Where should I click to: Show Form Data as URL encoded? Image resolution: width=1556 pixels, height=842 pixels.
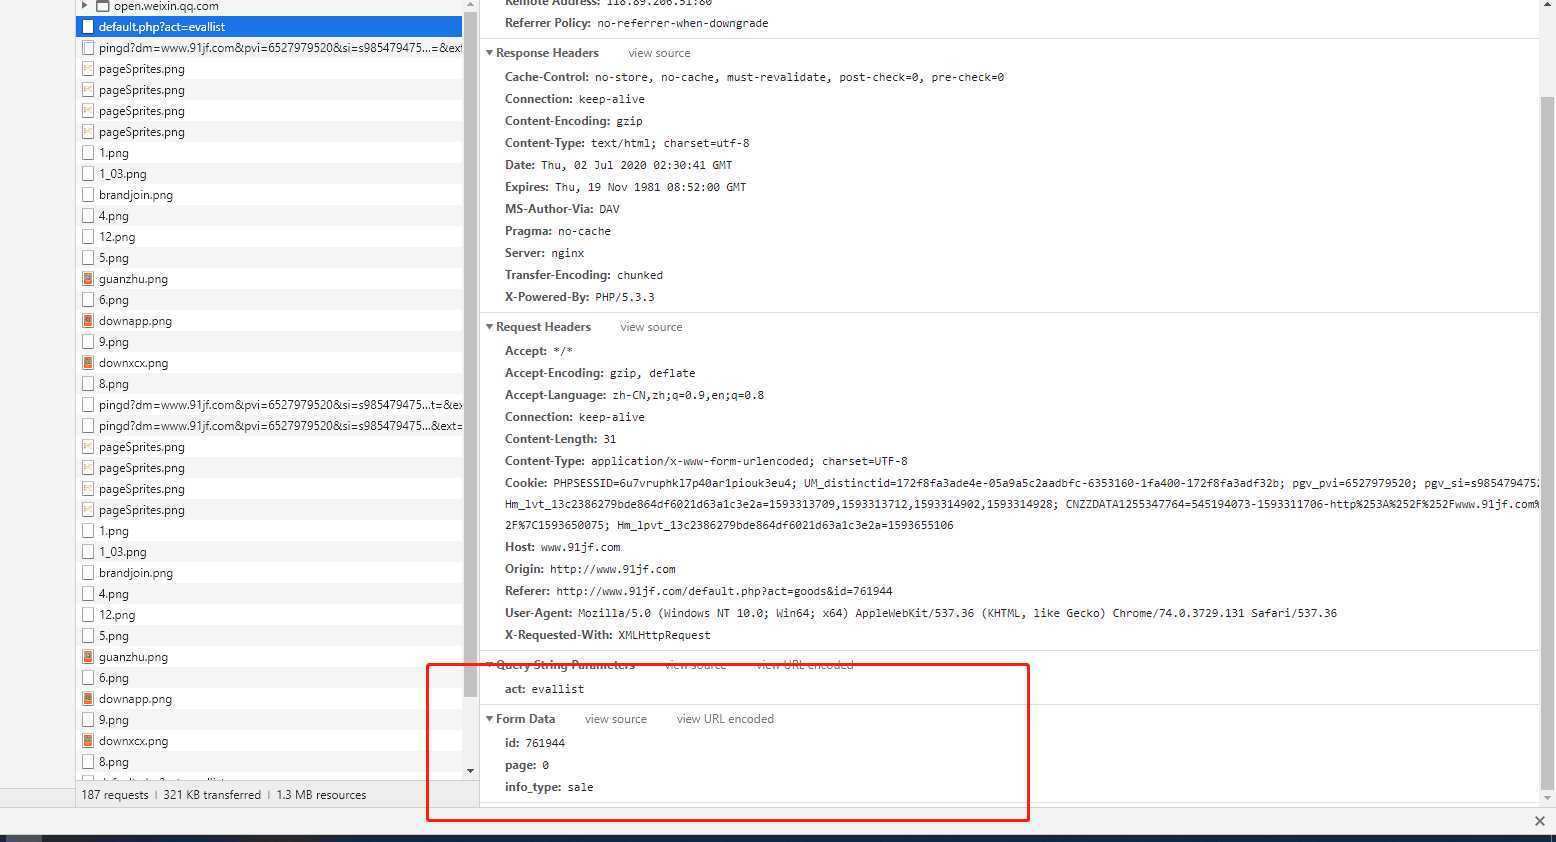(725, 719)
